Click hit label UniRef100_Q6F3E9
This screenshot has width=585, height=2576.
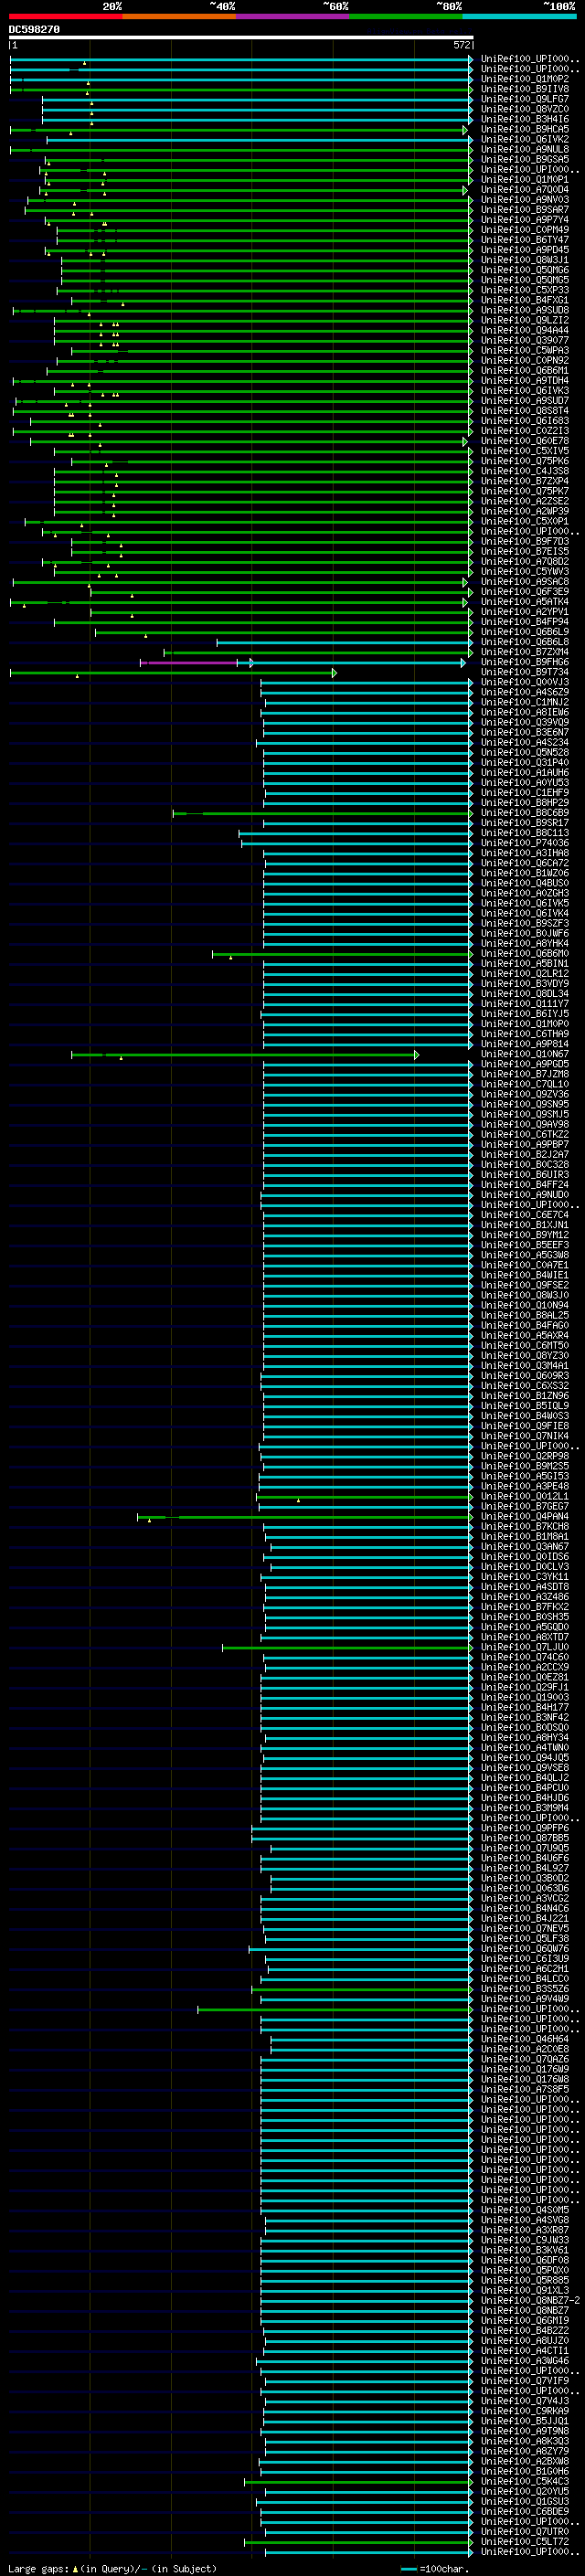click(525, 592)
